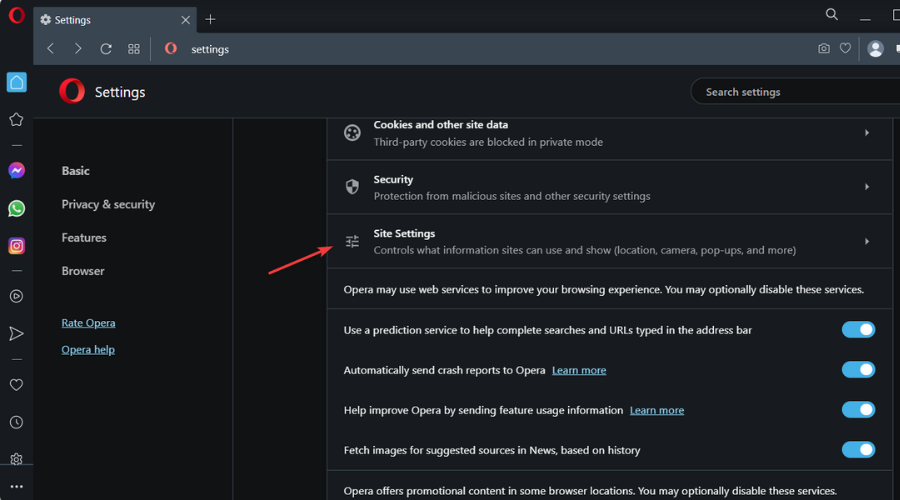Open Learn more link for feature usage
This screenshot has width=900, height=500.
tap(657, 410)
